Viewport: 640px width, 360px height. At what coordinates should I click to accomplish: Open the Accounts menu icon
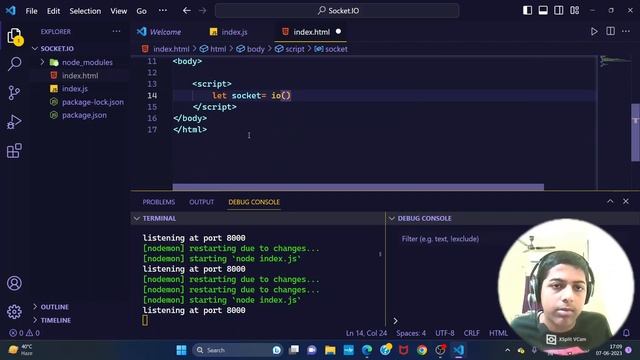pyautogui.click(x=14, y=283)
